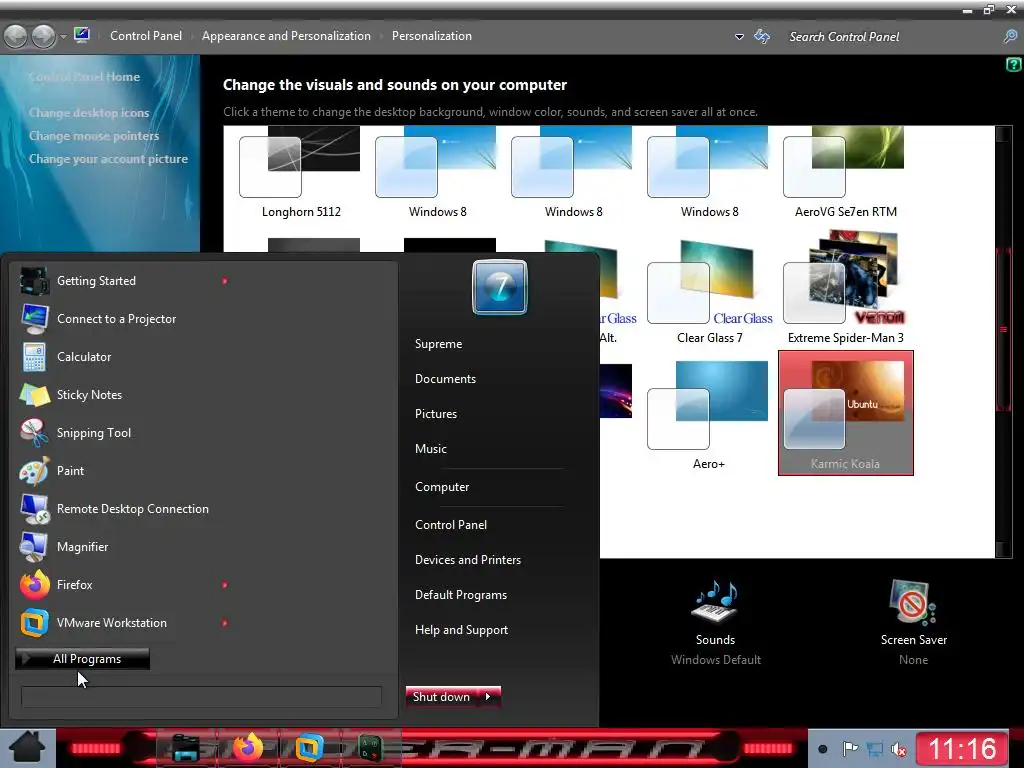Open Supreme user folder
The width and height of the screenshot is (1024, 768).
[438, 344]
